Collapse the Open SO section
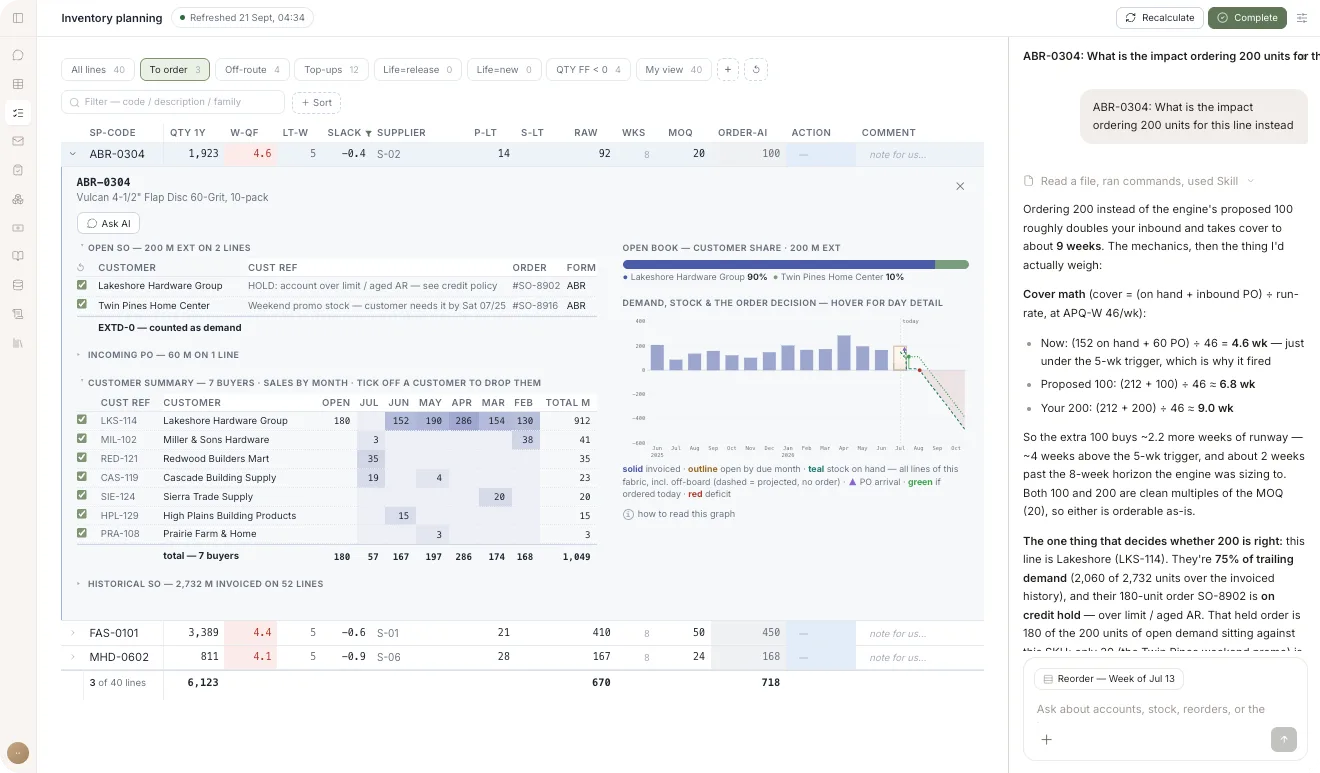This screenshot has height=773, width=1320. 164,248
